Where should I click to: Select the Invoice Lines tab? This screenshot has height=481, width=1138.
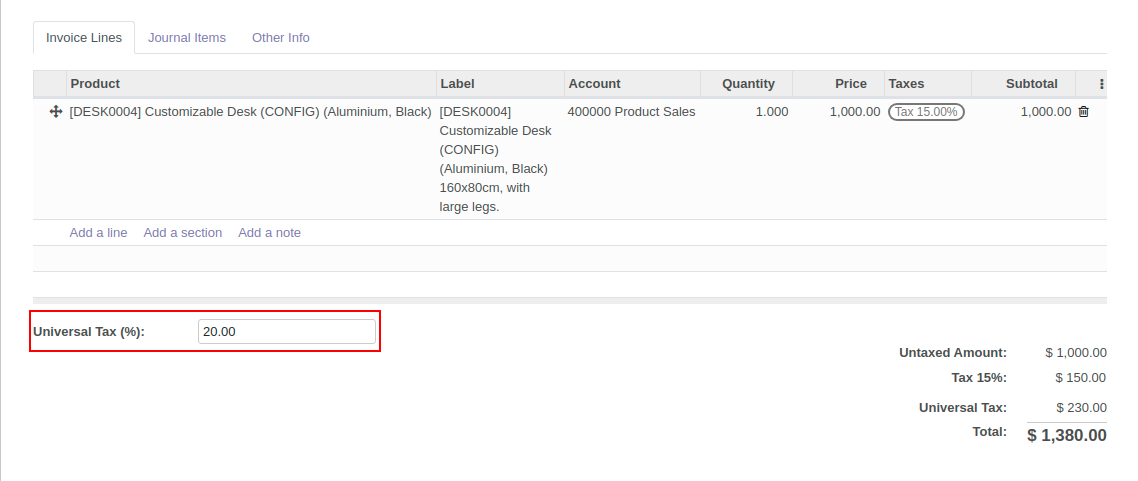coord(84,38)
